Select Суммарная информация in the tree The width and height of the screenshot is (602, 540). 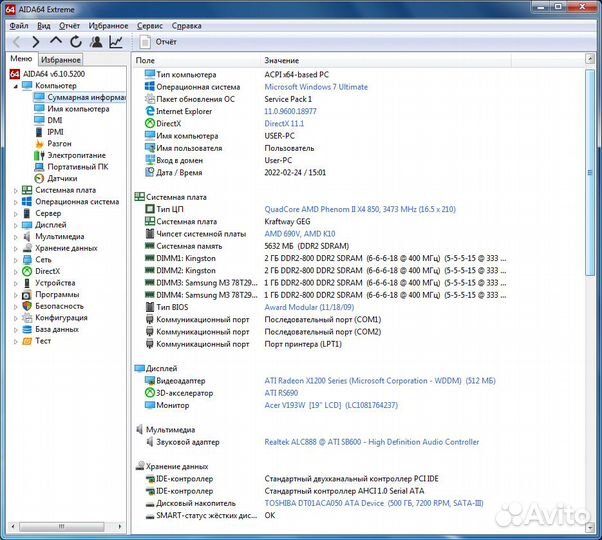[79, 97]
